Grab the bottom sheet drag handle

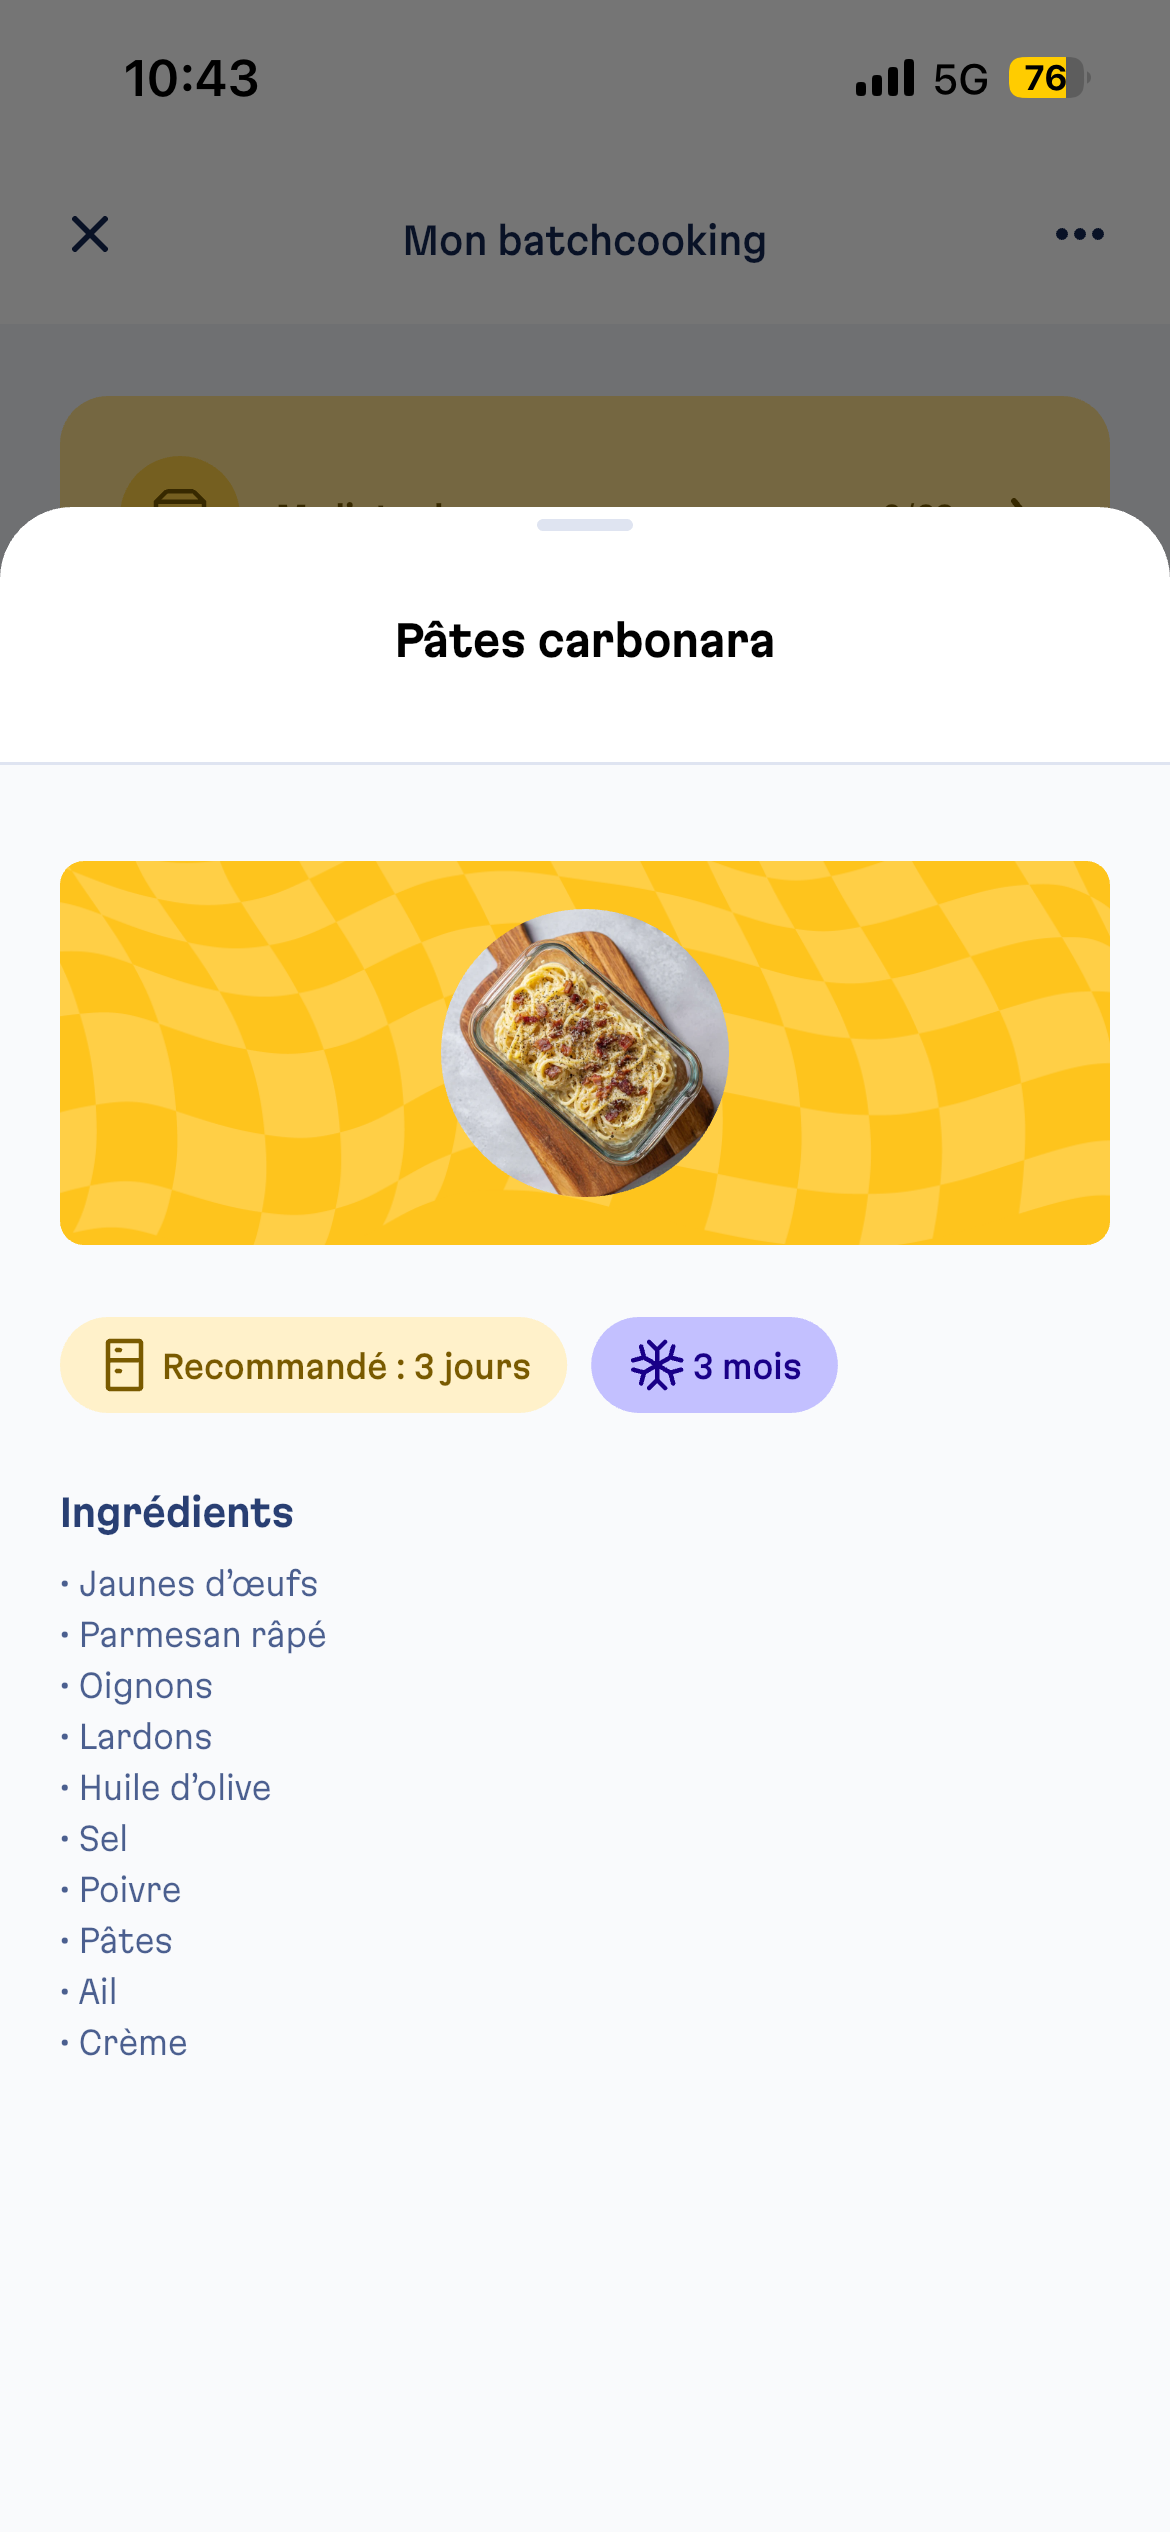[x=585, y=525]
